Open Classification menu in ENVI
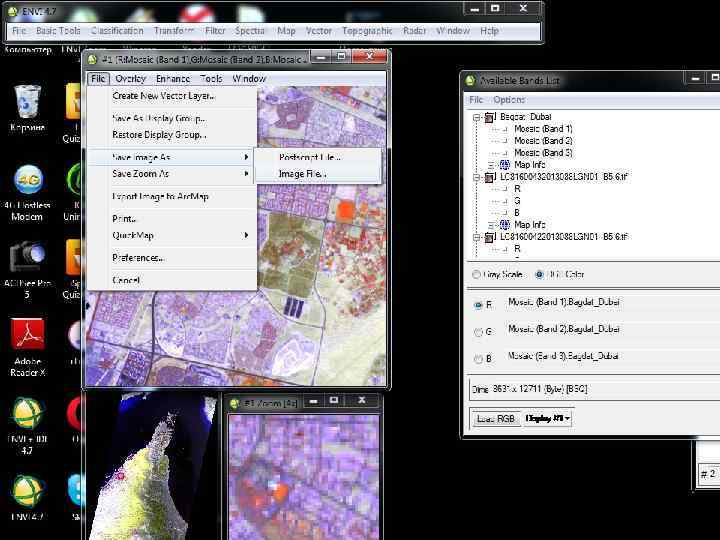 (x=117, y=31)
